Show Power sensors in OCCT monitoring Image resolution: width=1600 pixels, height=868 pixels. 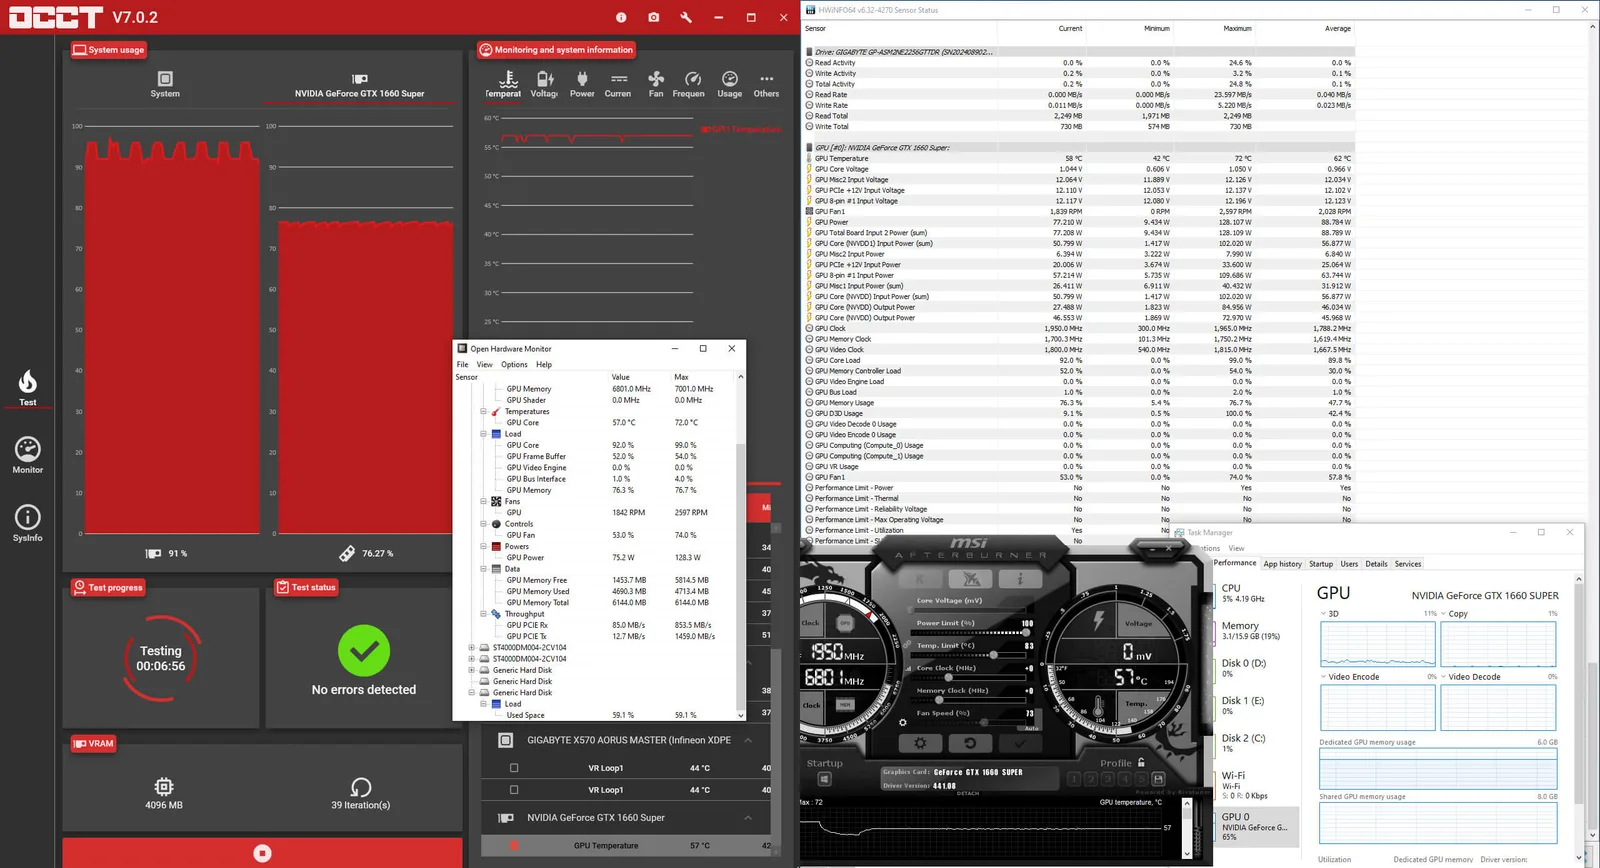click(x=582, y=84)
